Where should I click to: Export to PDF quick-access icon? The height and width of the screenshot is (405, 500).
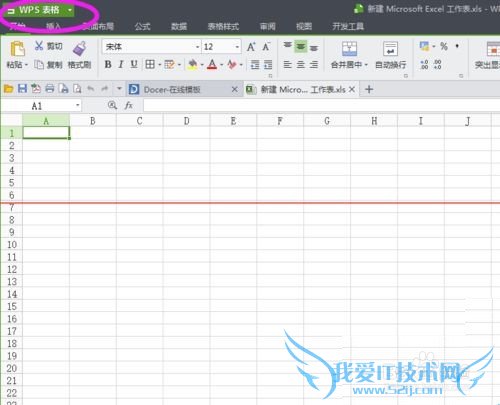36,89
